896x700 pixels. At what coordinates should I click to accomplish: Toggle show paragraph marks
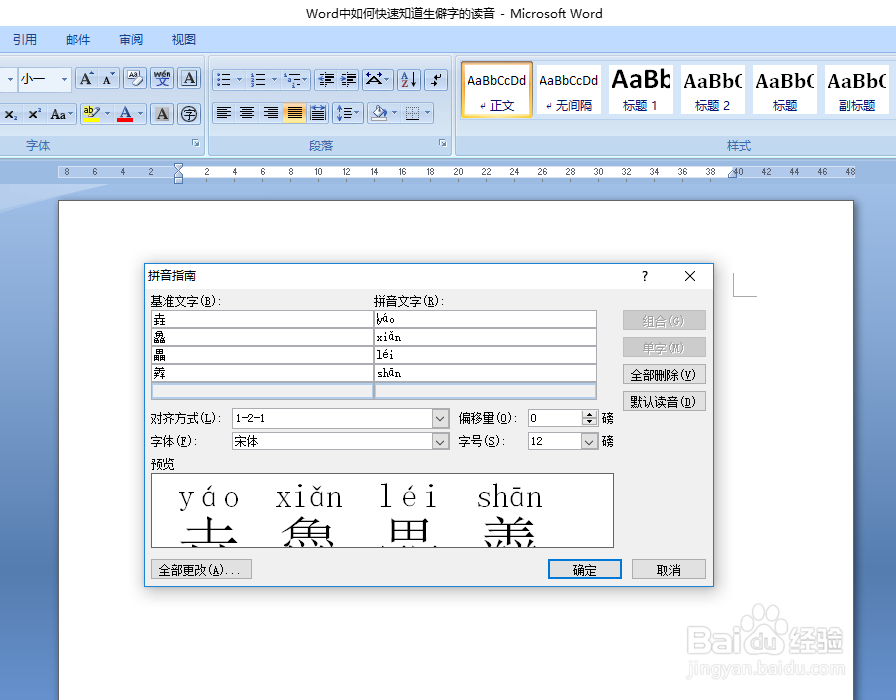coord(437,80)
